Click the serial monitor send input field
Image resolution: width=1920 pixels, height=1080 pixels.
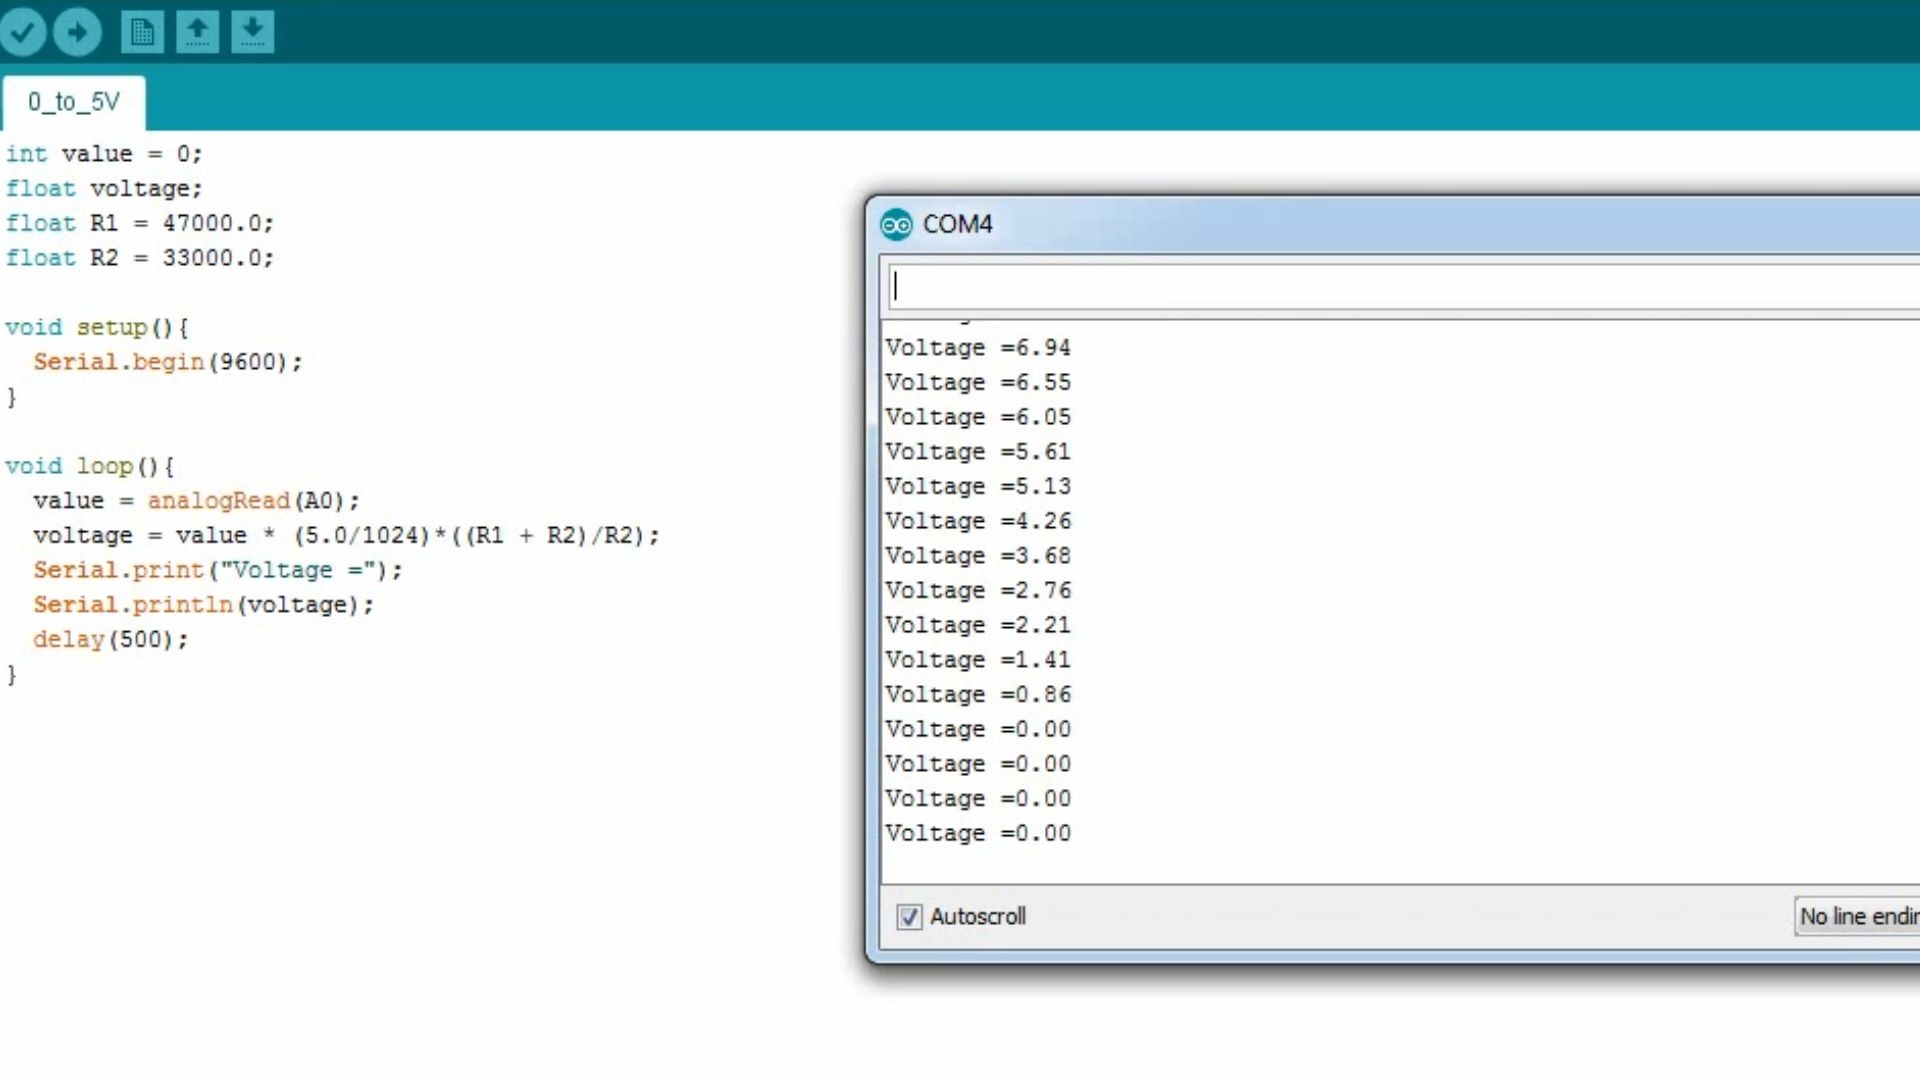pyautogui.click(x=1400, y=287)
